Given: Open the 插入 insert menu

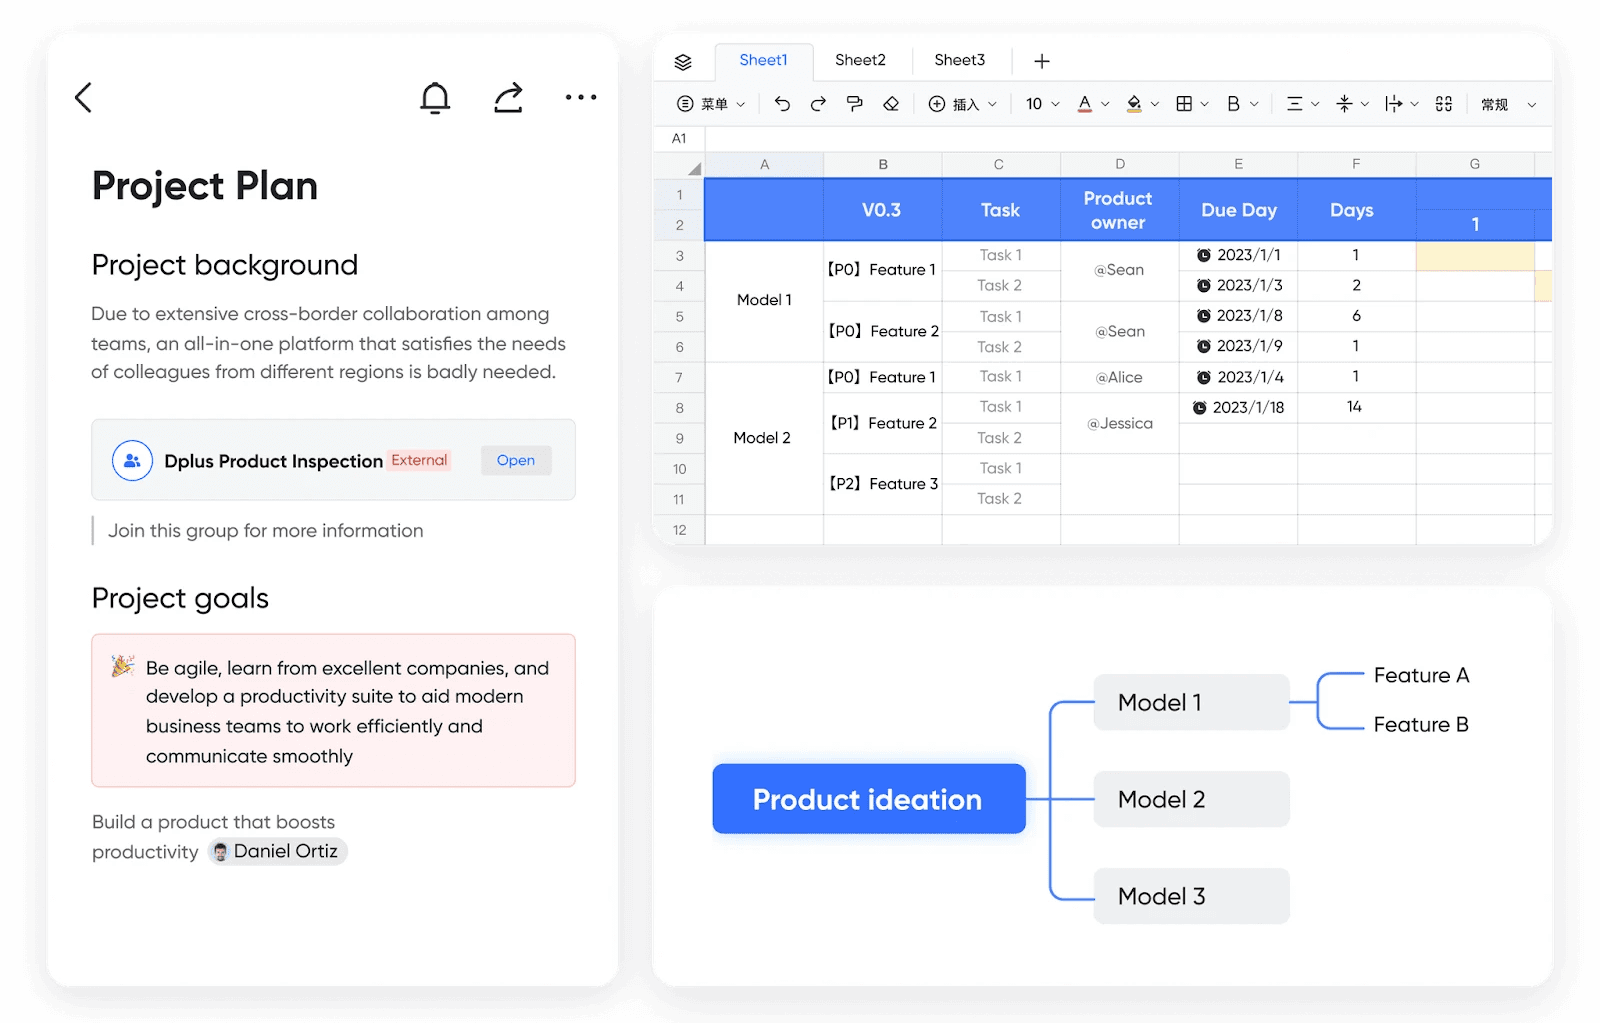Looking at the screenshot, I should click(x=962, y=104).
